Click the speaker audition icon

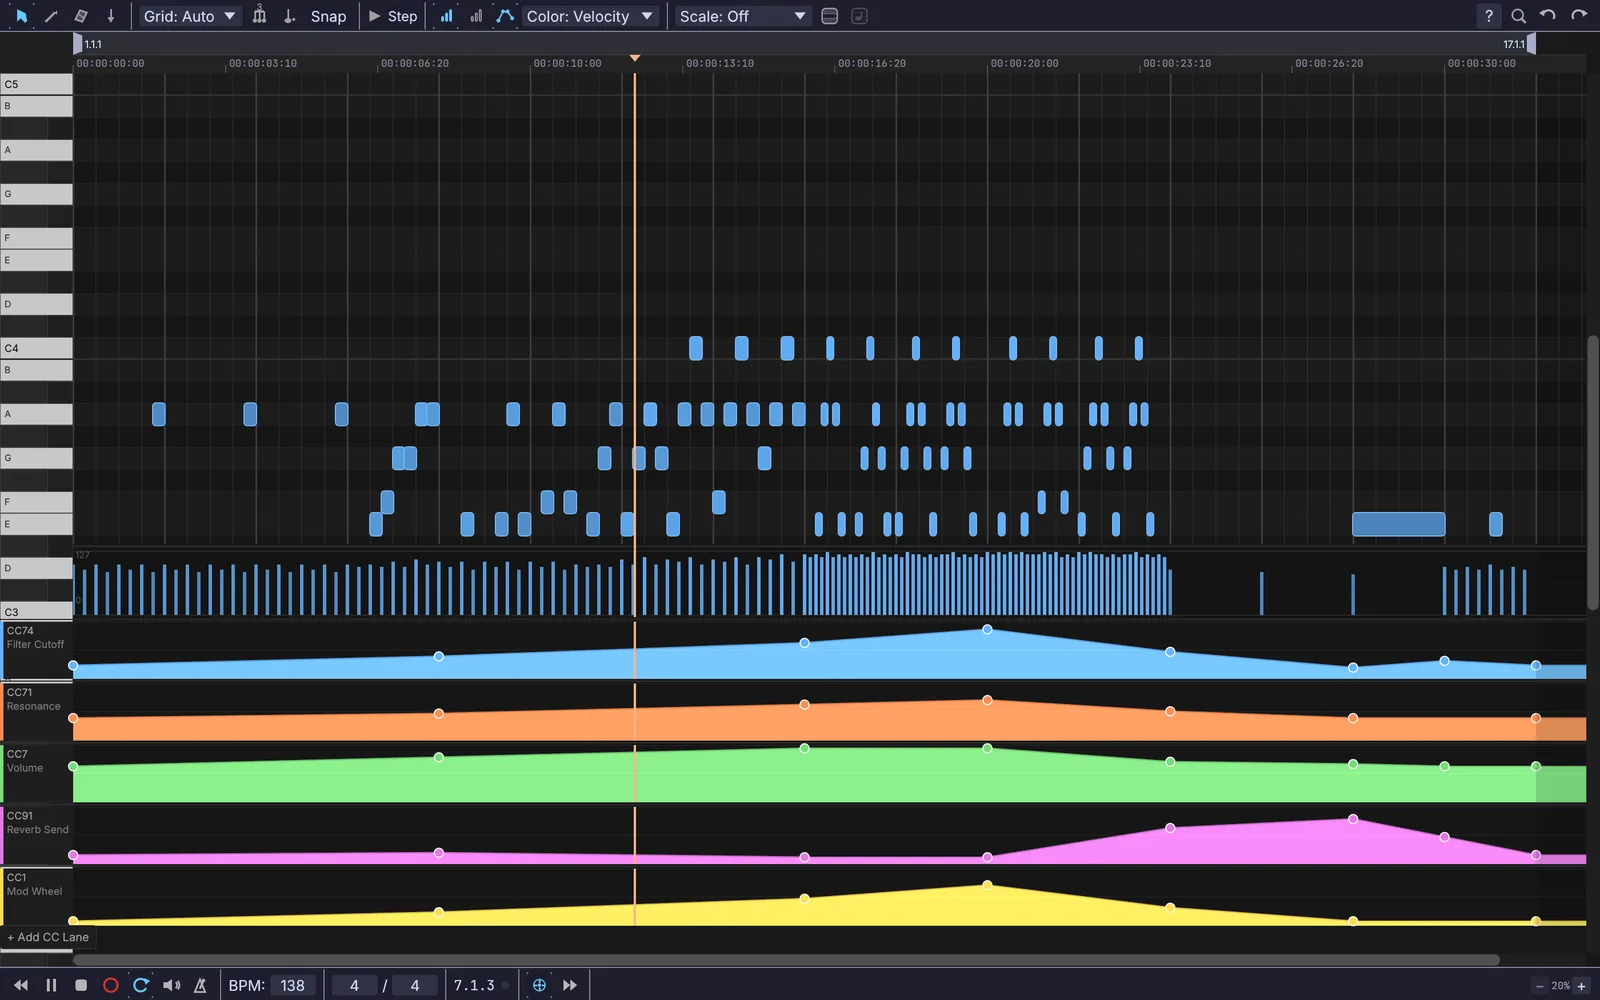coord(171,985)
